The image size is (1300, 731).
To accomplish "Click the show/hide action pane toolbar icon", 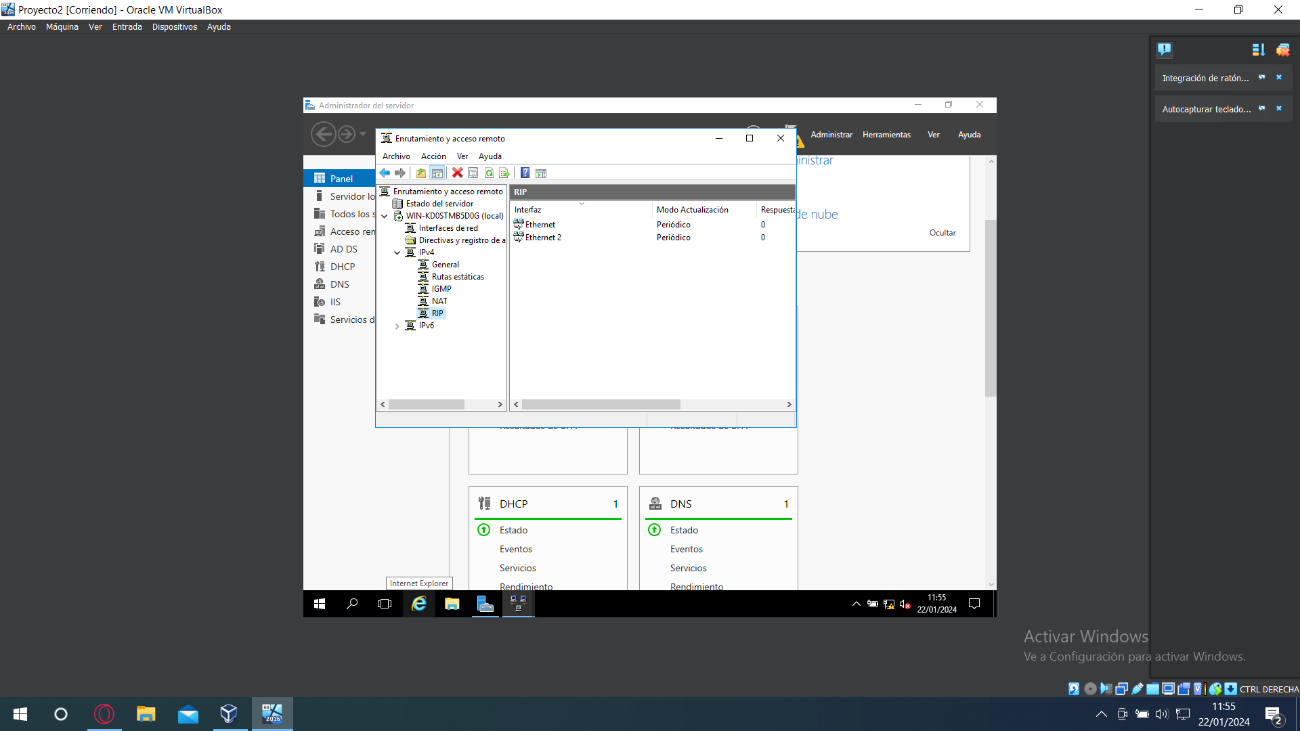I will pyautogui.click(x=541, y=173).
